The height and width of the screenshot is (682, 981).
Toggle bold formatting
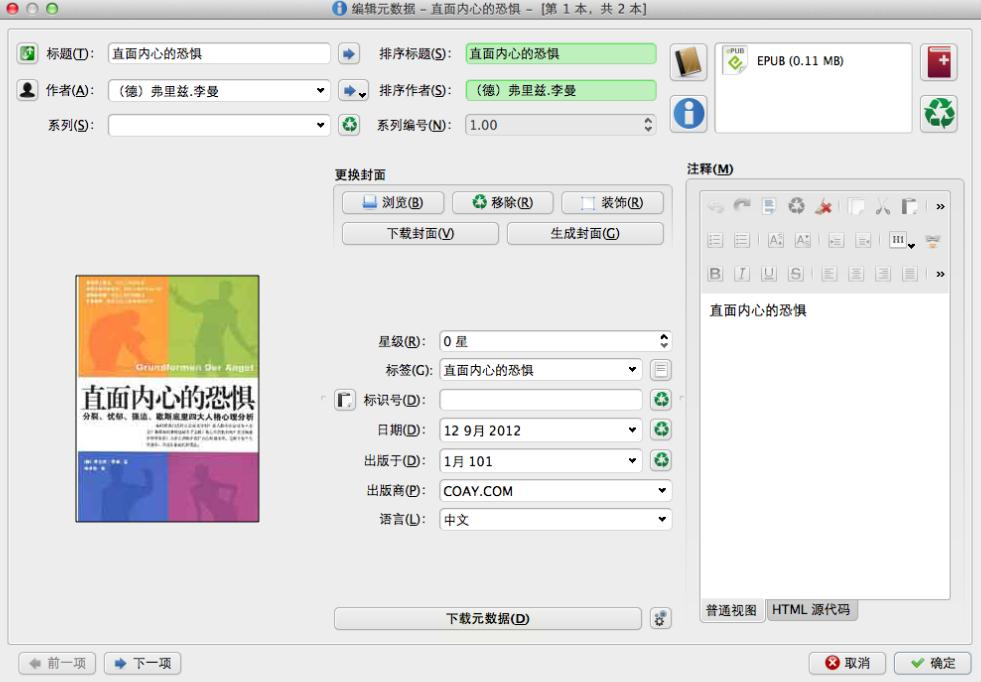click(x=715, y=273)
